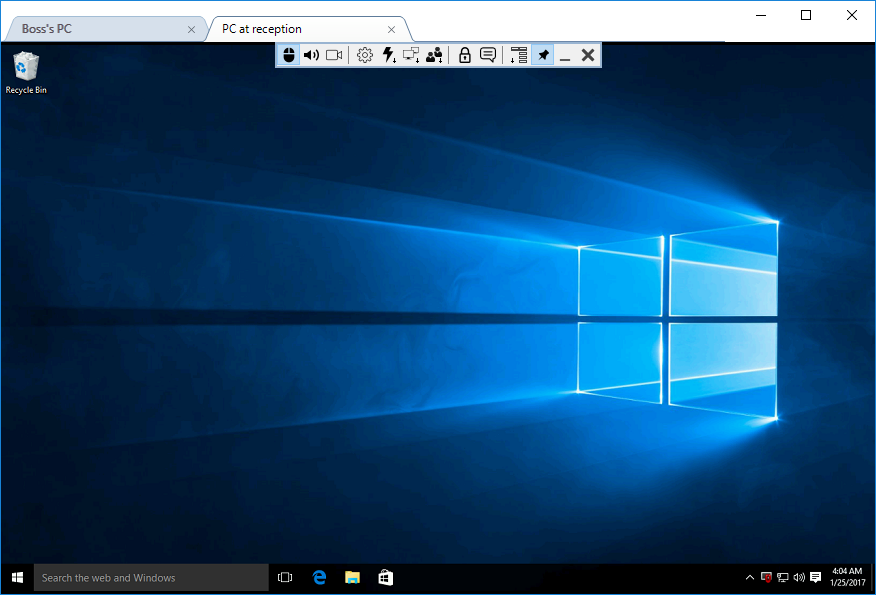Click the padlock lock icon

coord(464,55)
